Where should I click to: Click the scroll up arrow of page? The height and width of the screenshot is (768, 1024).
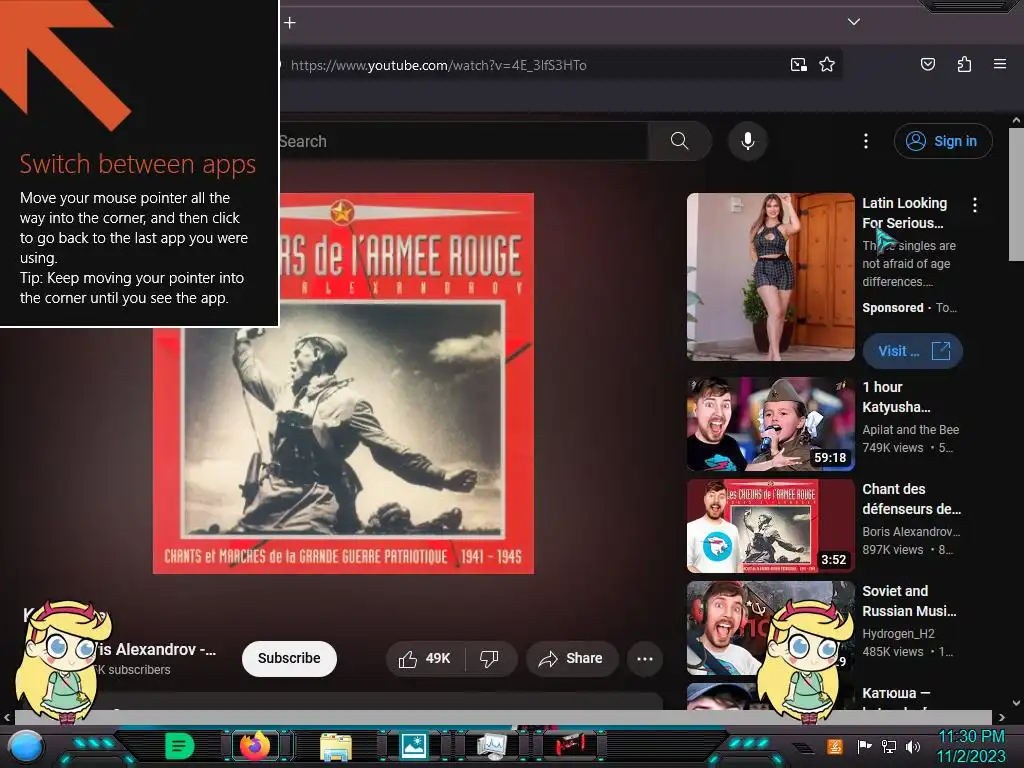click(1016, 120)
